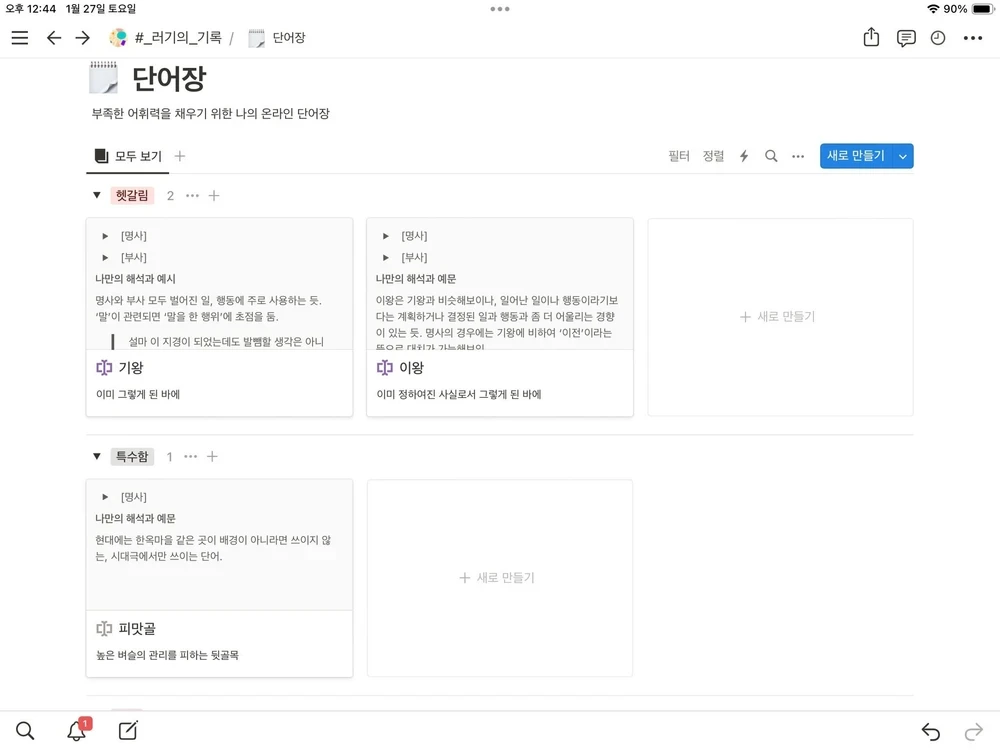The width and height of the screenshot is (1000, 750).
Task: Select 높은 벼슬의 관리를 피하는 뒷골목 text
Action: (x=167, y=656)
